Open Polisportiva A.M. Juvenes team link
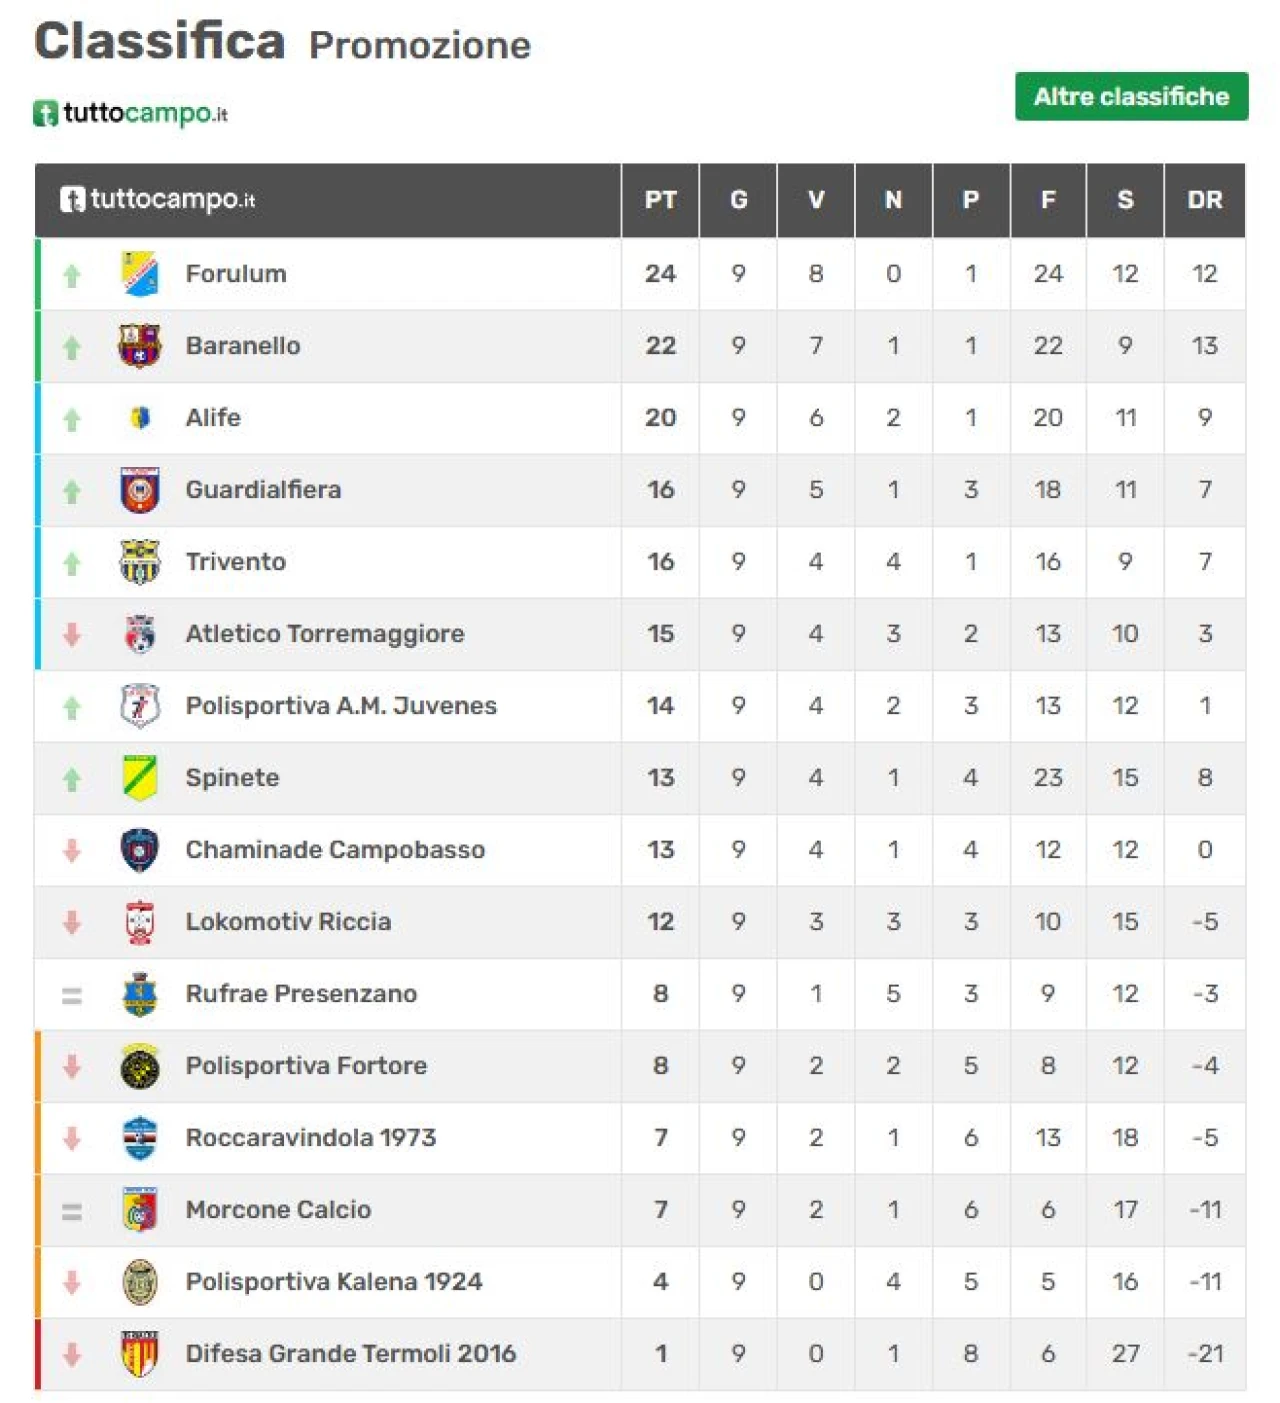Viewport: 1280px width, 1403px height. pos(341,706)
